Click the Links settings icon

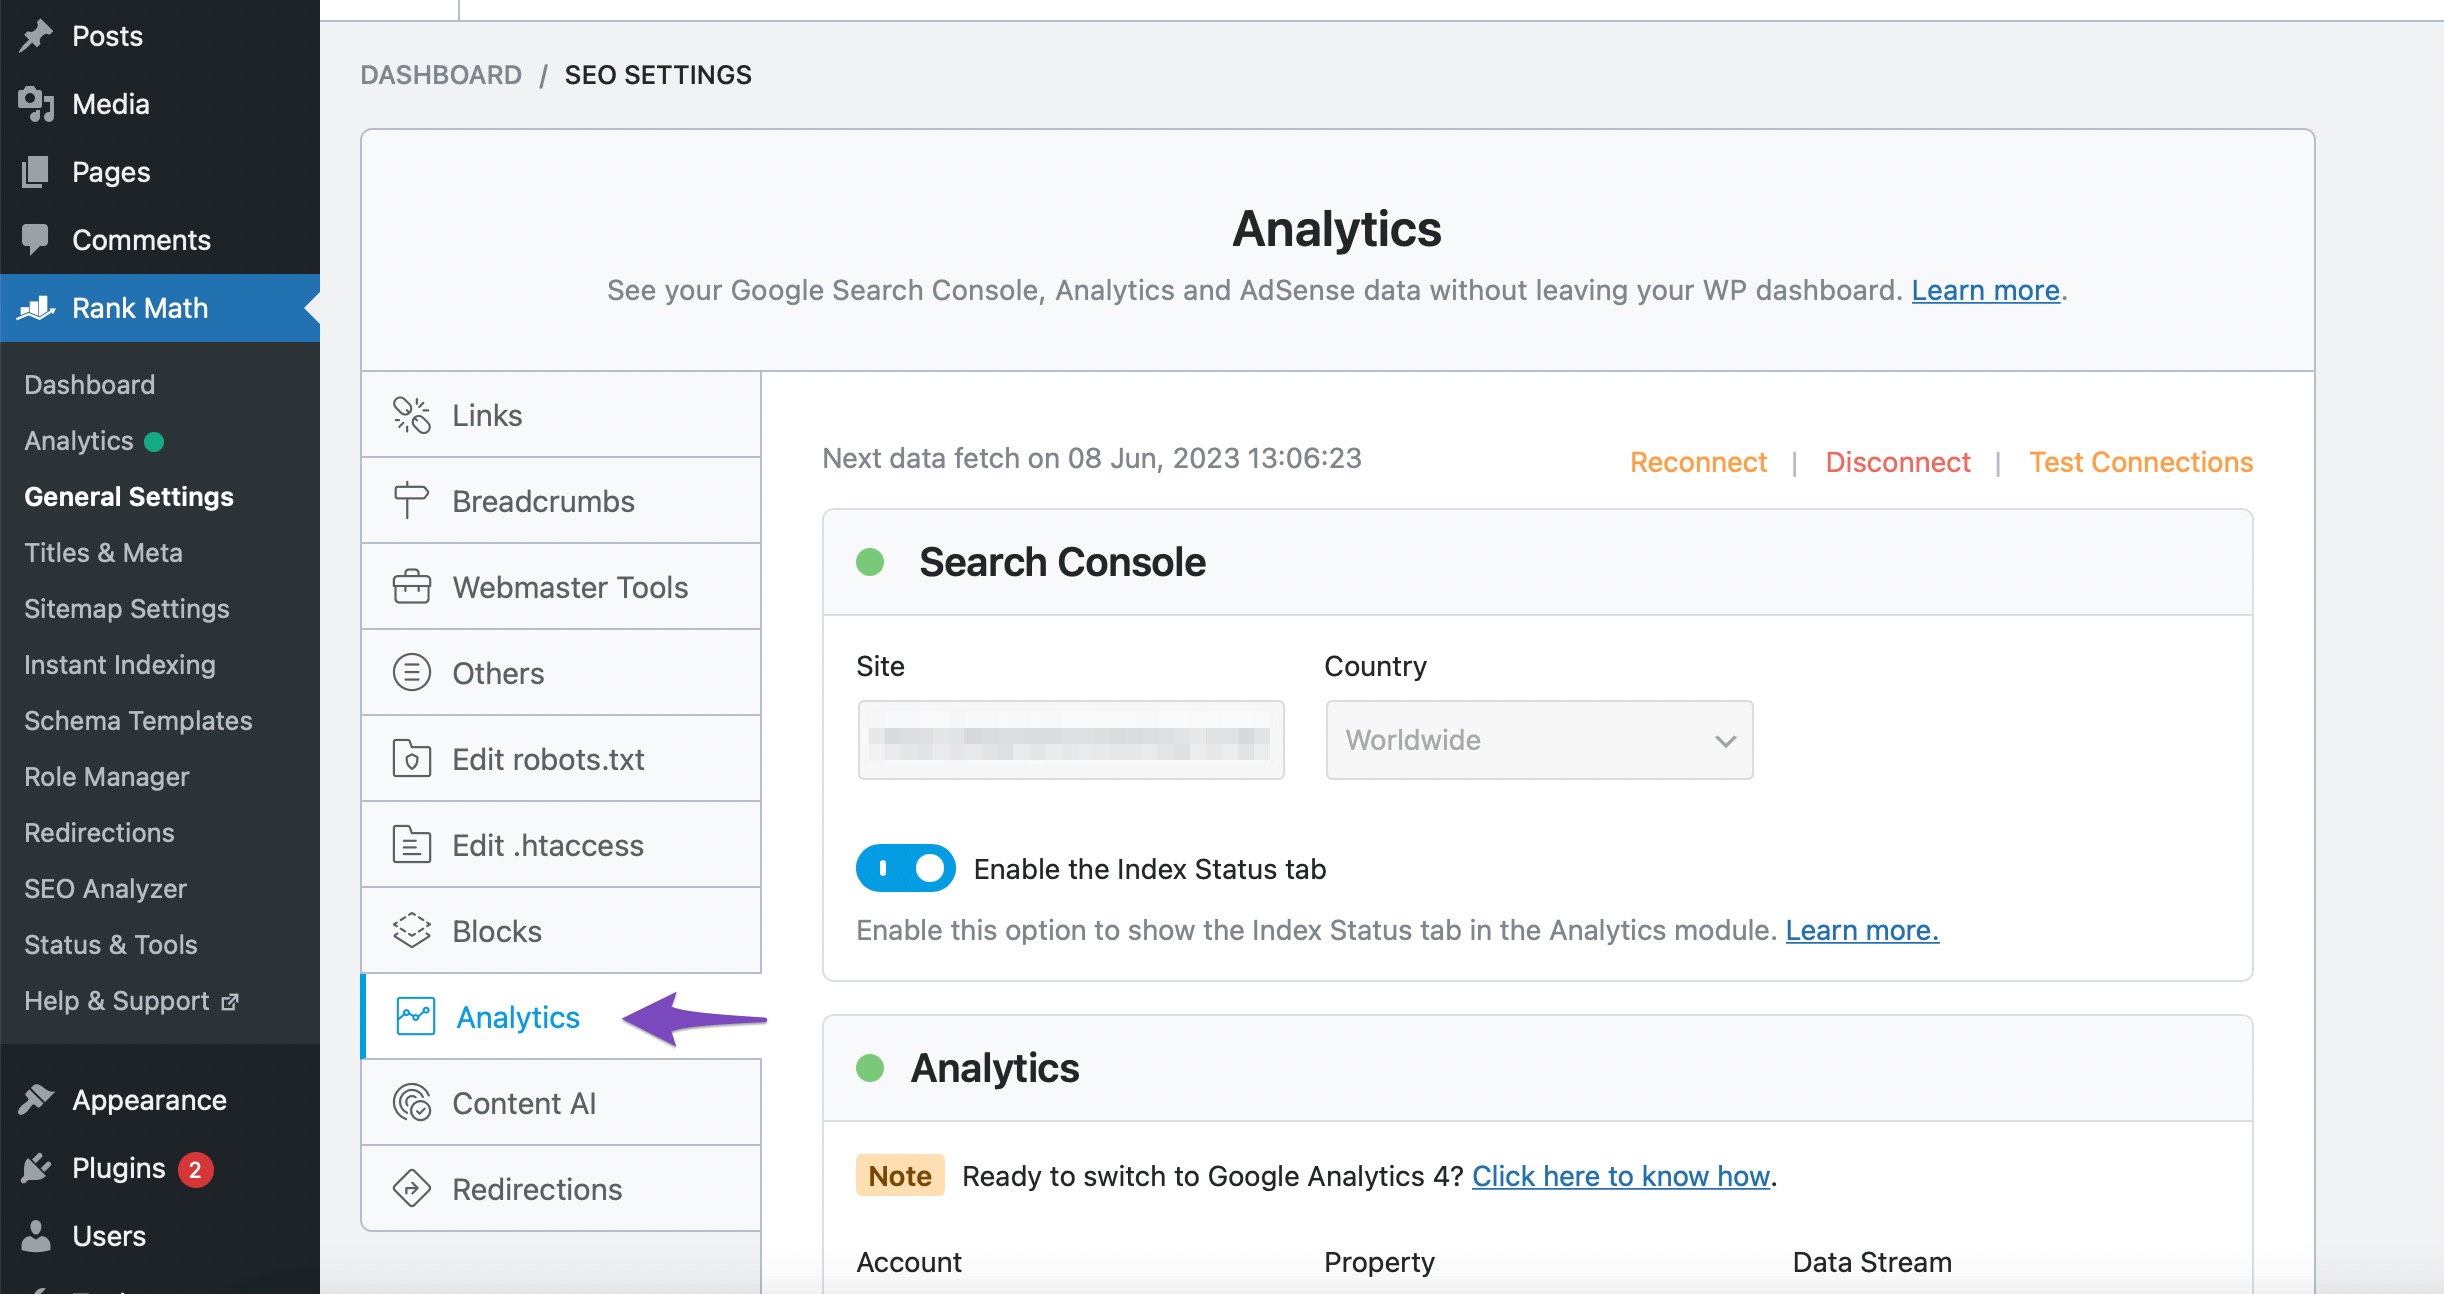(x=411, y=414)
